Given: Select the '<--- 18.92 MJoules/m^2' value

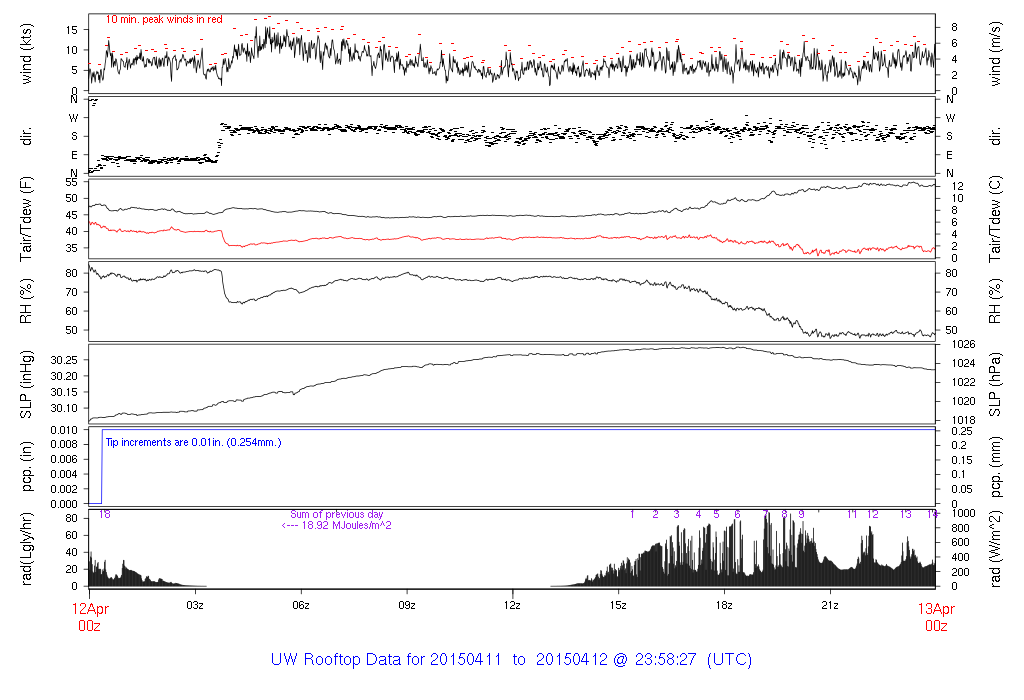Looking at the screenshot, I should coord(336,525).
